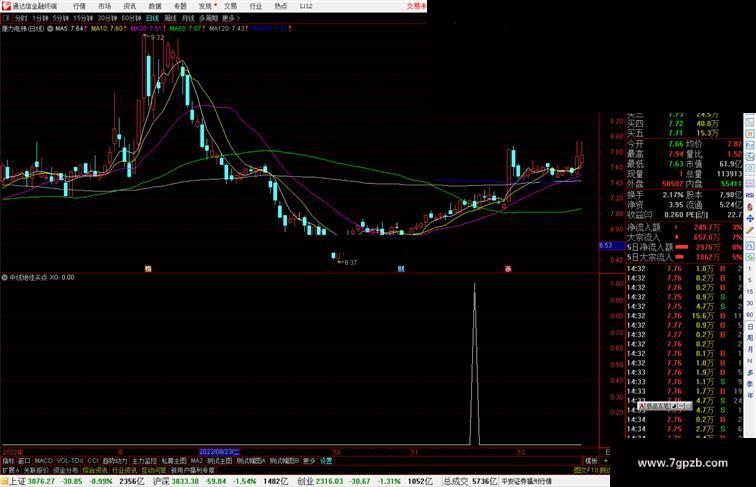Screen dimensions: 756x487
Task: Click the 窗口 button in indicator bar
Action: pos(24,461)
